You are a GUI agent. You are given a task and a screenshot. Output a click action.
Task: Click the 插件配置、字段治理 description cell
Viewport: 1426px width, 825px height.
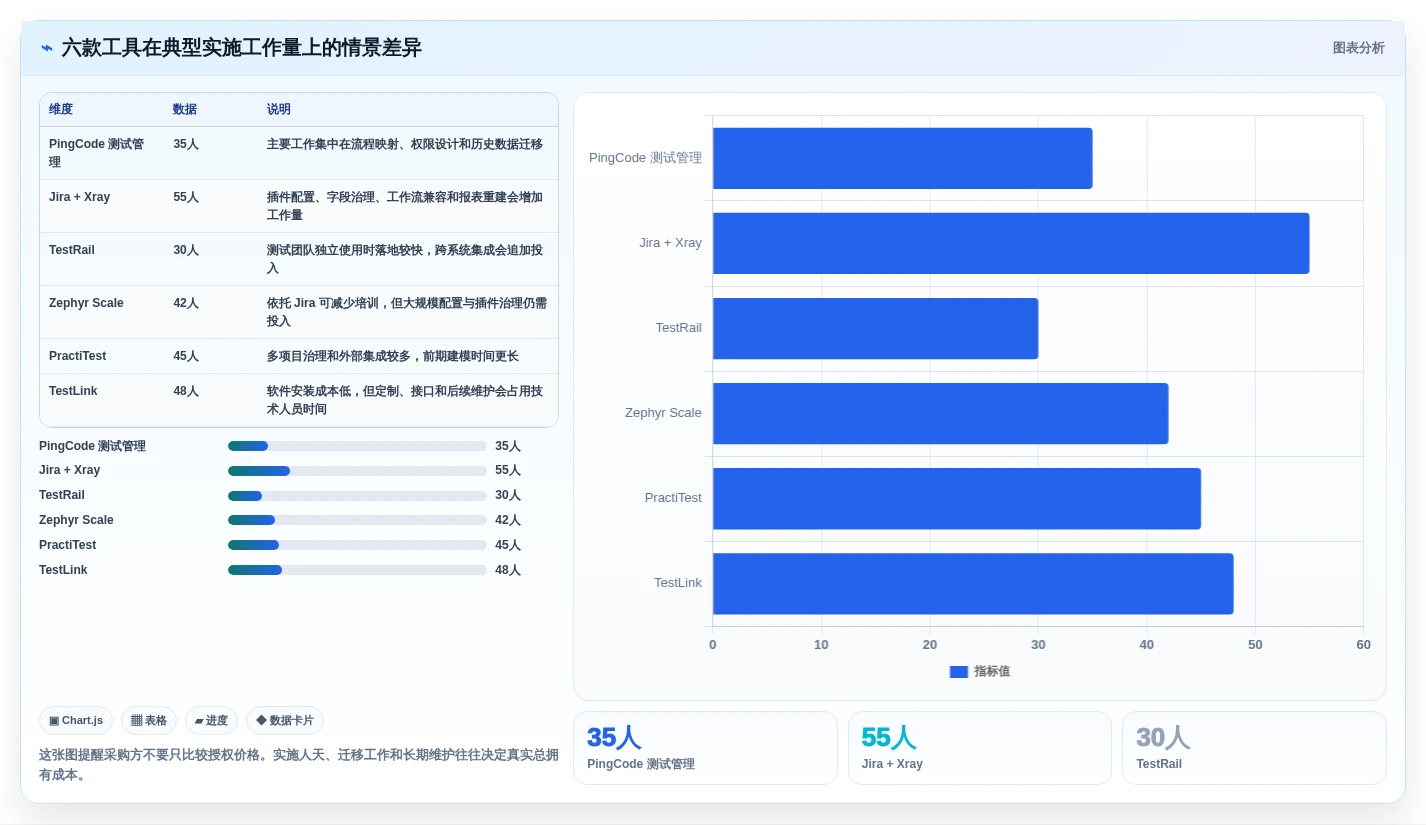pos(408,206)
